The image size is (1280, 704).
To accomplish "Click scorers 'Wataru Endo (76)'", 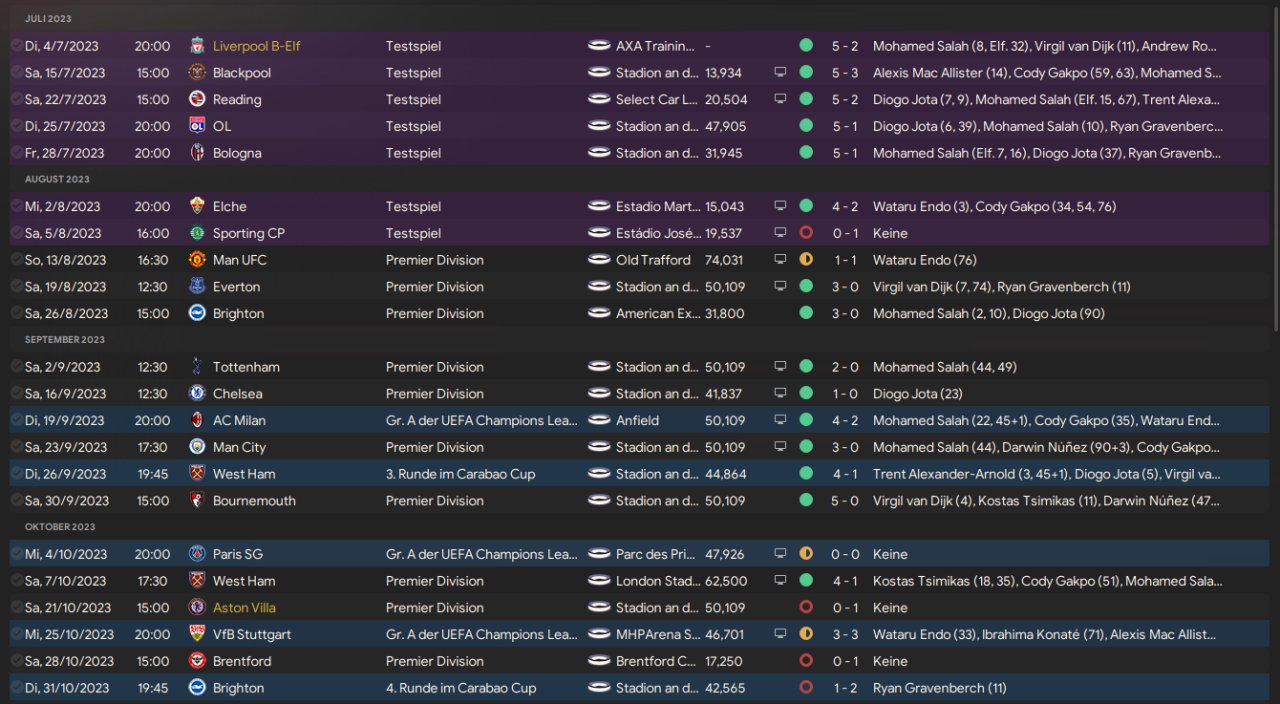I will pos(925,260).
